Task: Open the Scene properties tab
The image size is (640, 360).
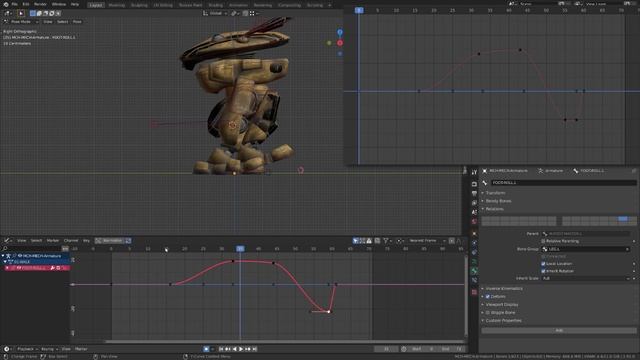Action: pos(474,212)
